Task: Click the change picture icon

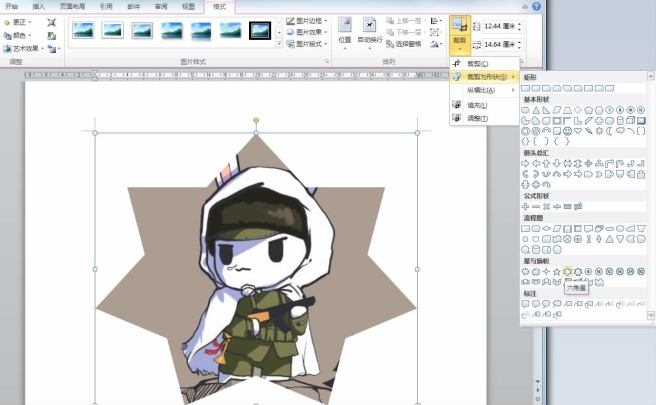Action: 51,36
